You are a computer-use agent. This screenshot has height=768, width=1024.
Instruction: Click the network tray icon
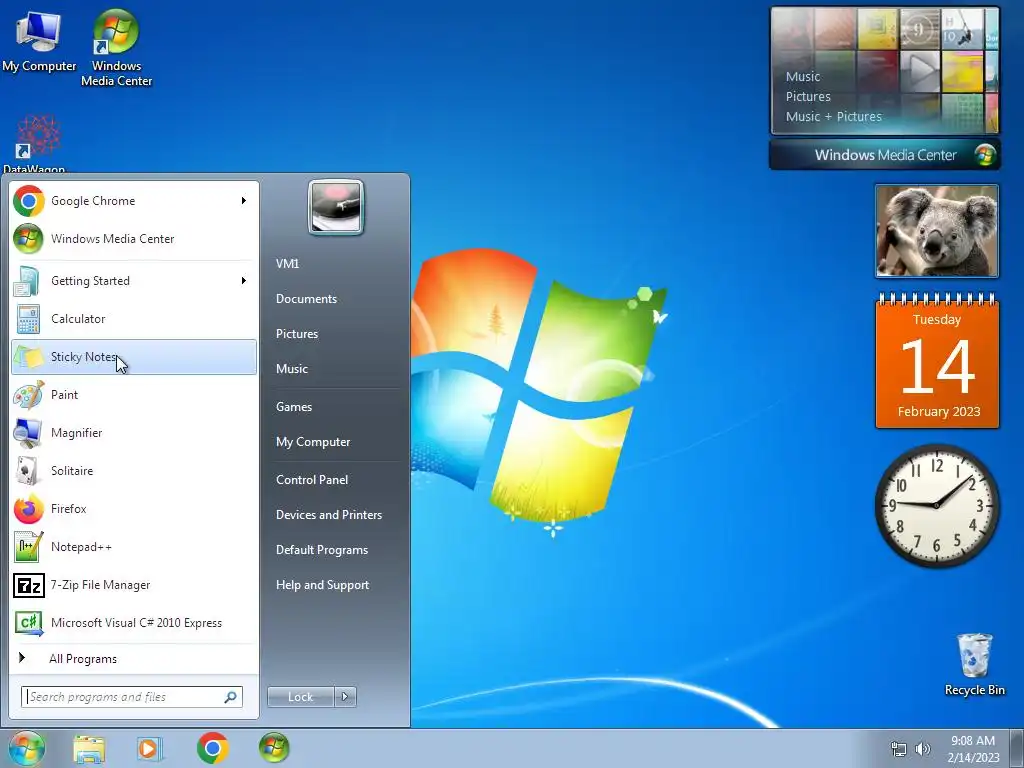[899, 750]
